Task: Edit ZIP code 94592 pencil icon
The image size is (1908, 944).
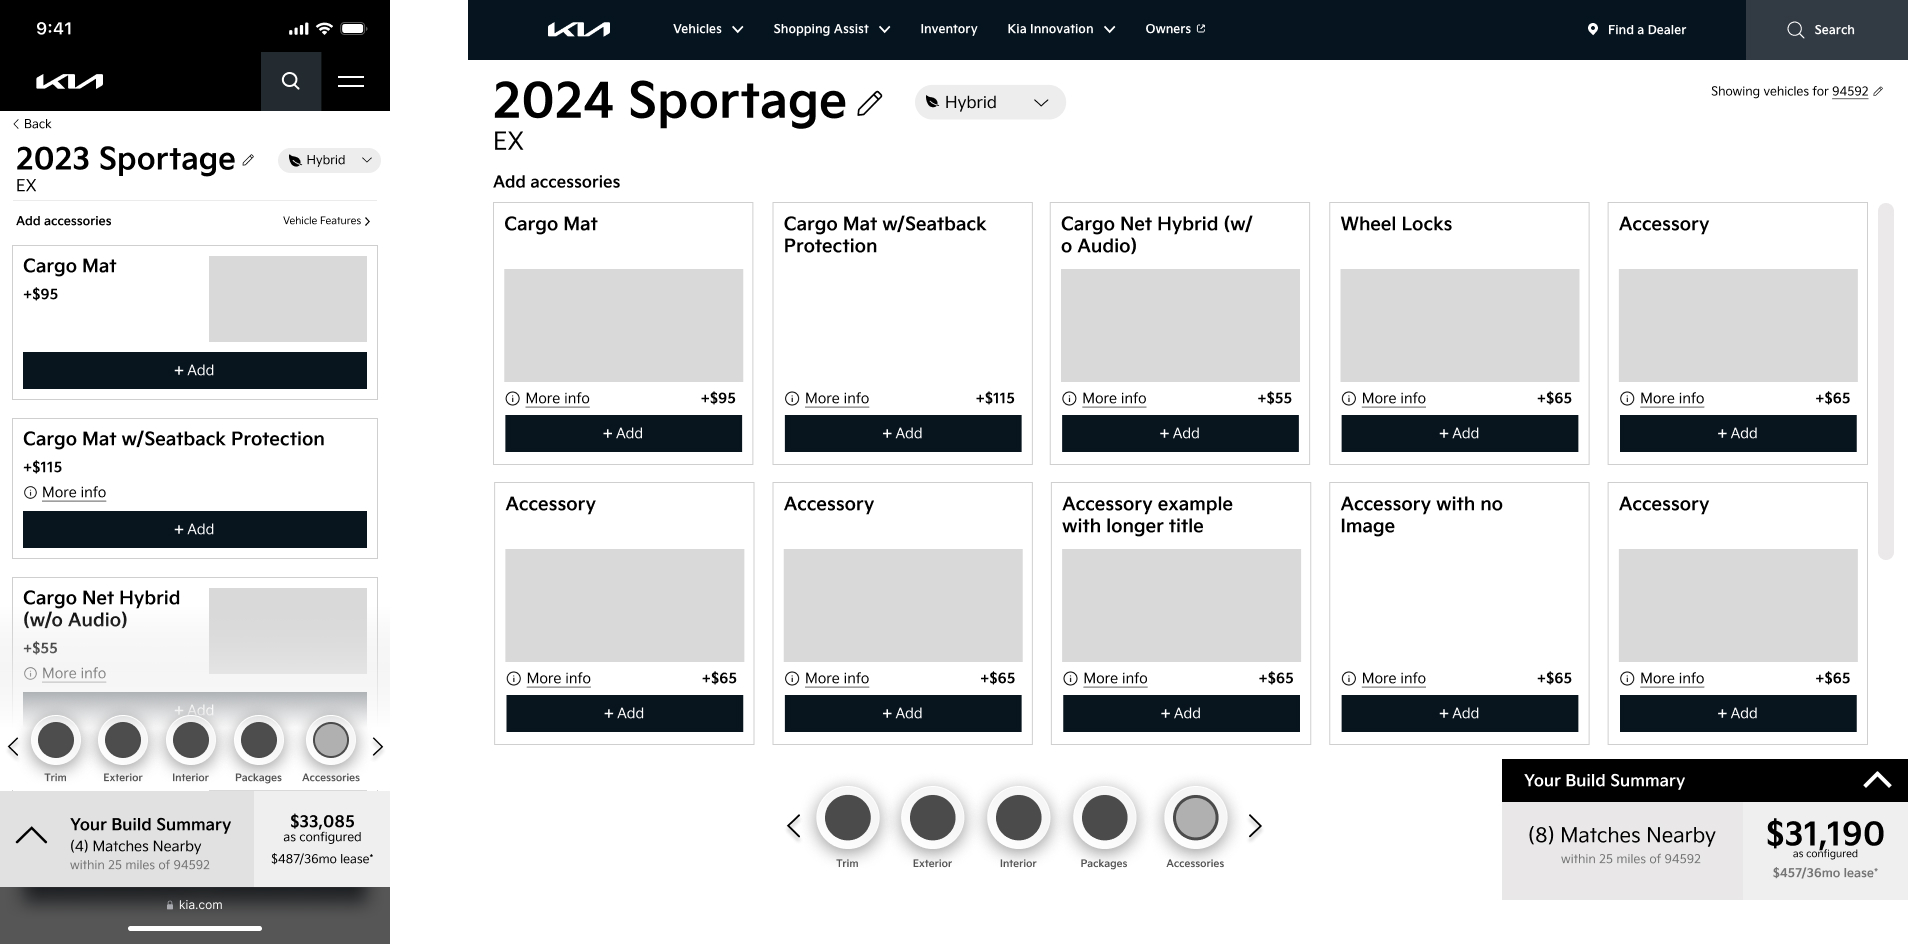Action: [x=1878, y=91]
